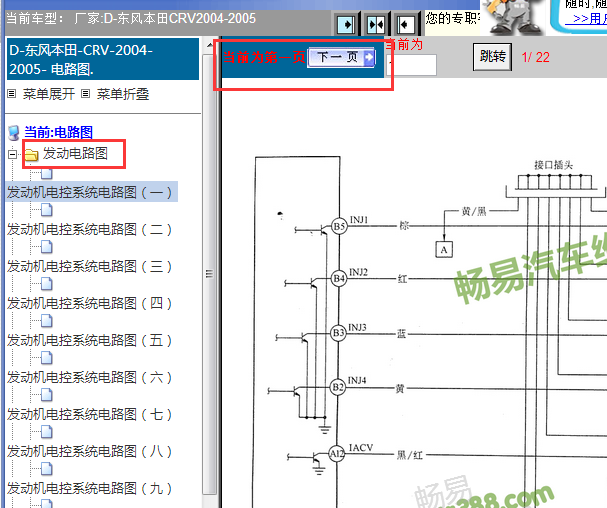The width and height of the screenshot is (607, 508).
Task: Click the 跳转 jump button
Action: (492, 57)
